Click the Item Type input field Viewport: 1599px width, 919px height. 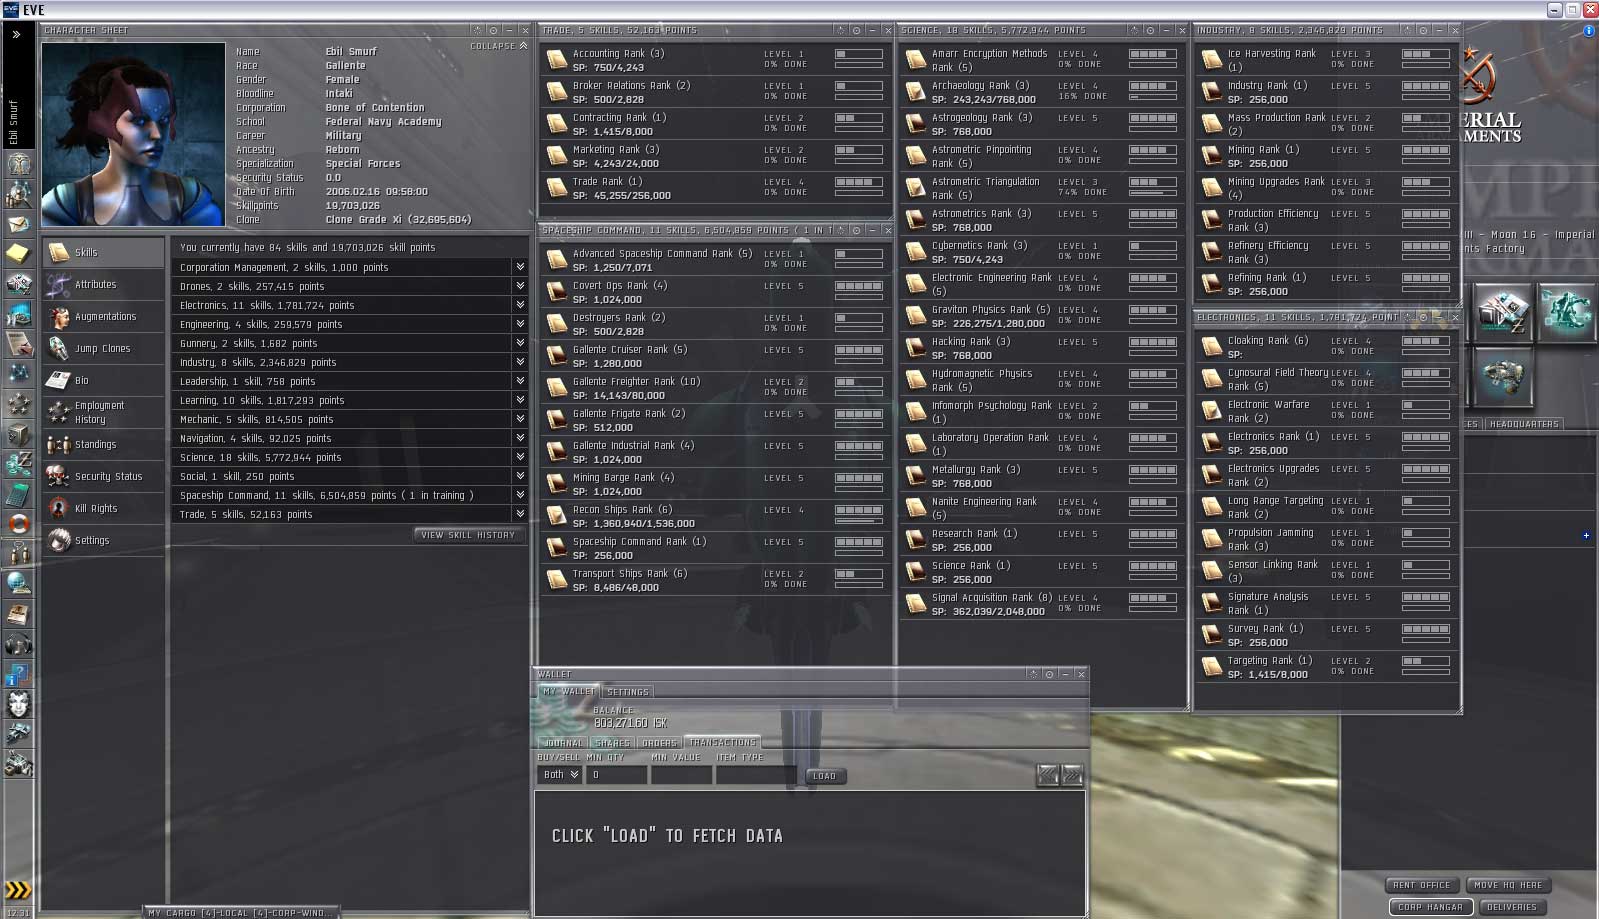pos(756,775)
